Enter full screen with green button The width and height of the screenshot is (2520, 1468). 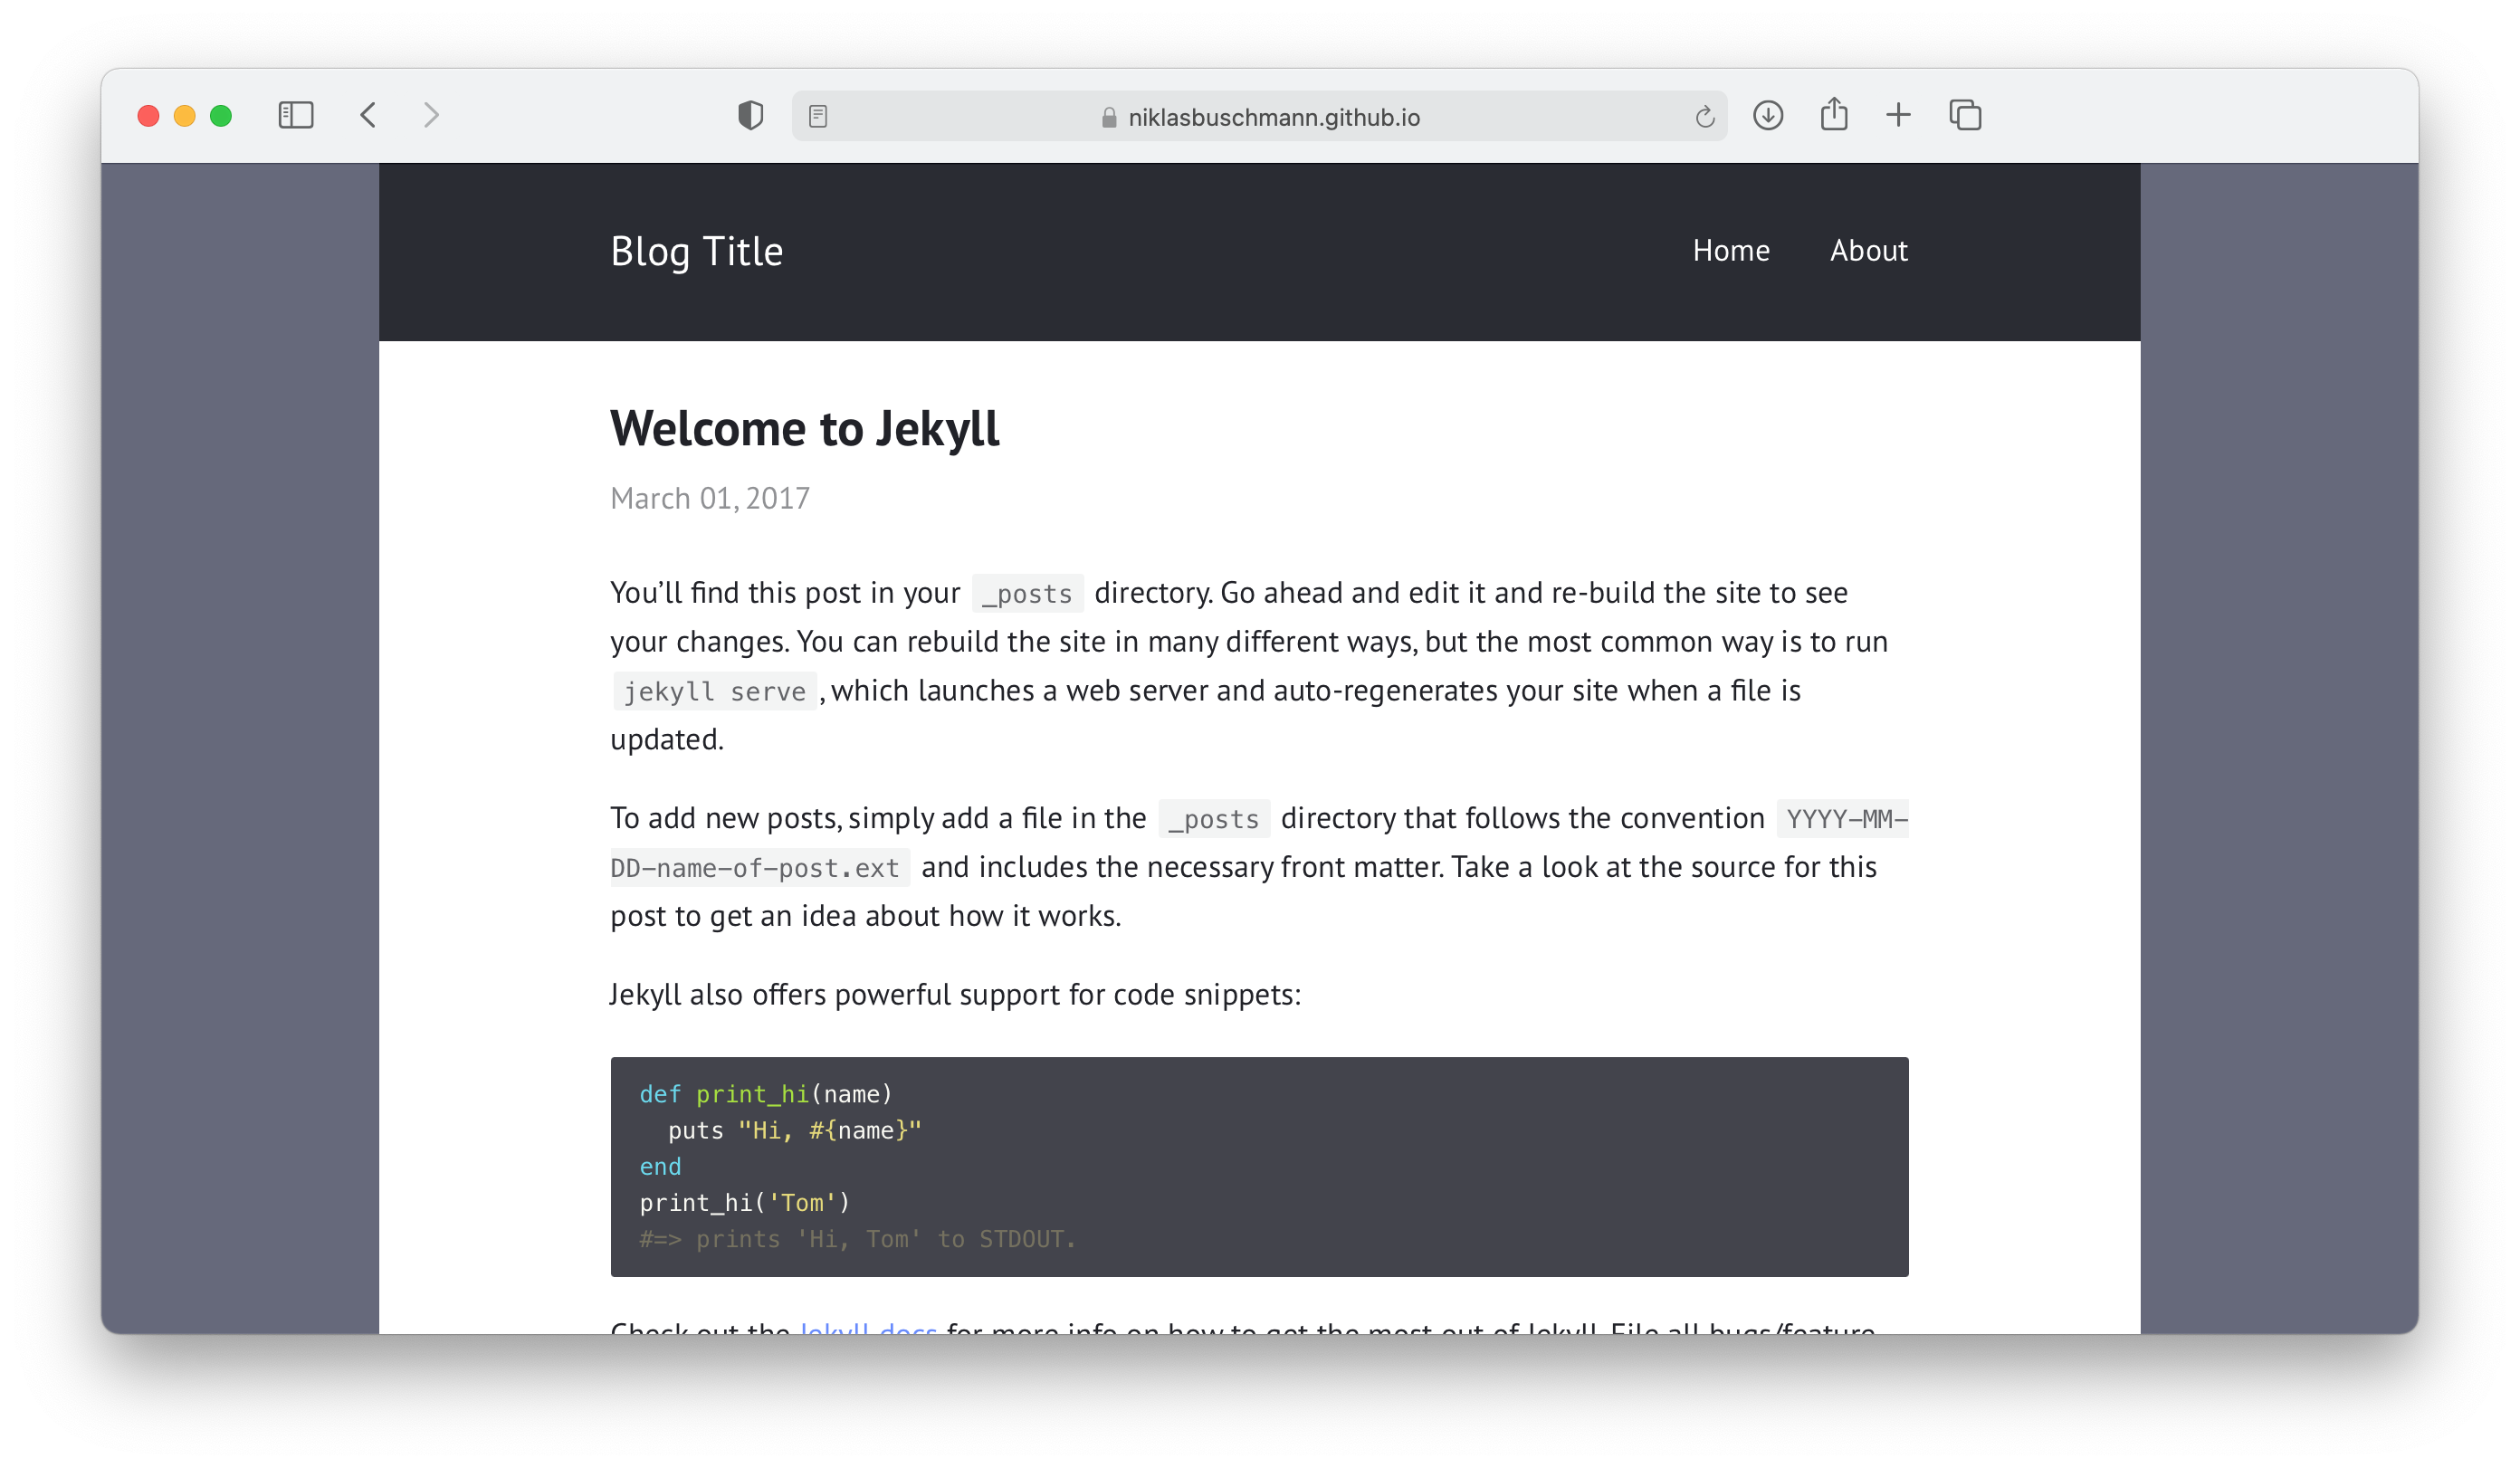[x=221, y=116]
